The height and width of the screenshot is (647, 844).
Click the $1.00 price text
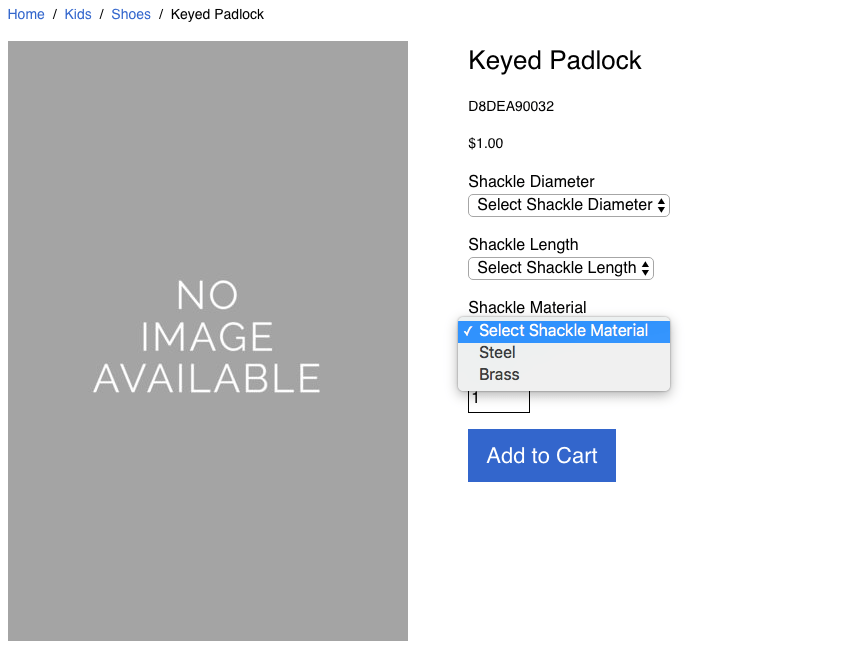[x=486, y=144]
